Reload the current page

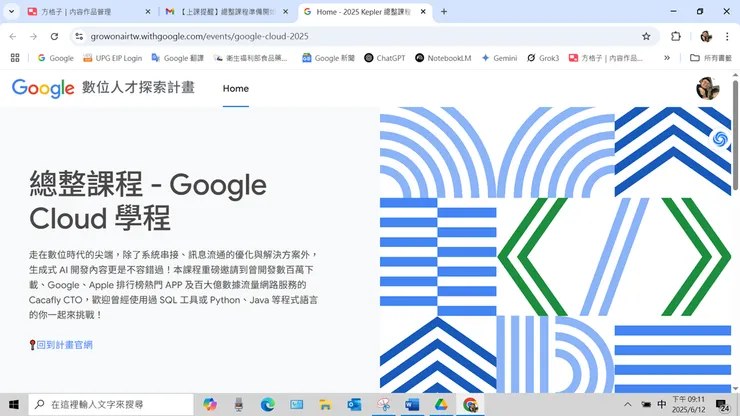pyautogui.click(x=54, y=36)
